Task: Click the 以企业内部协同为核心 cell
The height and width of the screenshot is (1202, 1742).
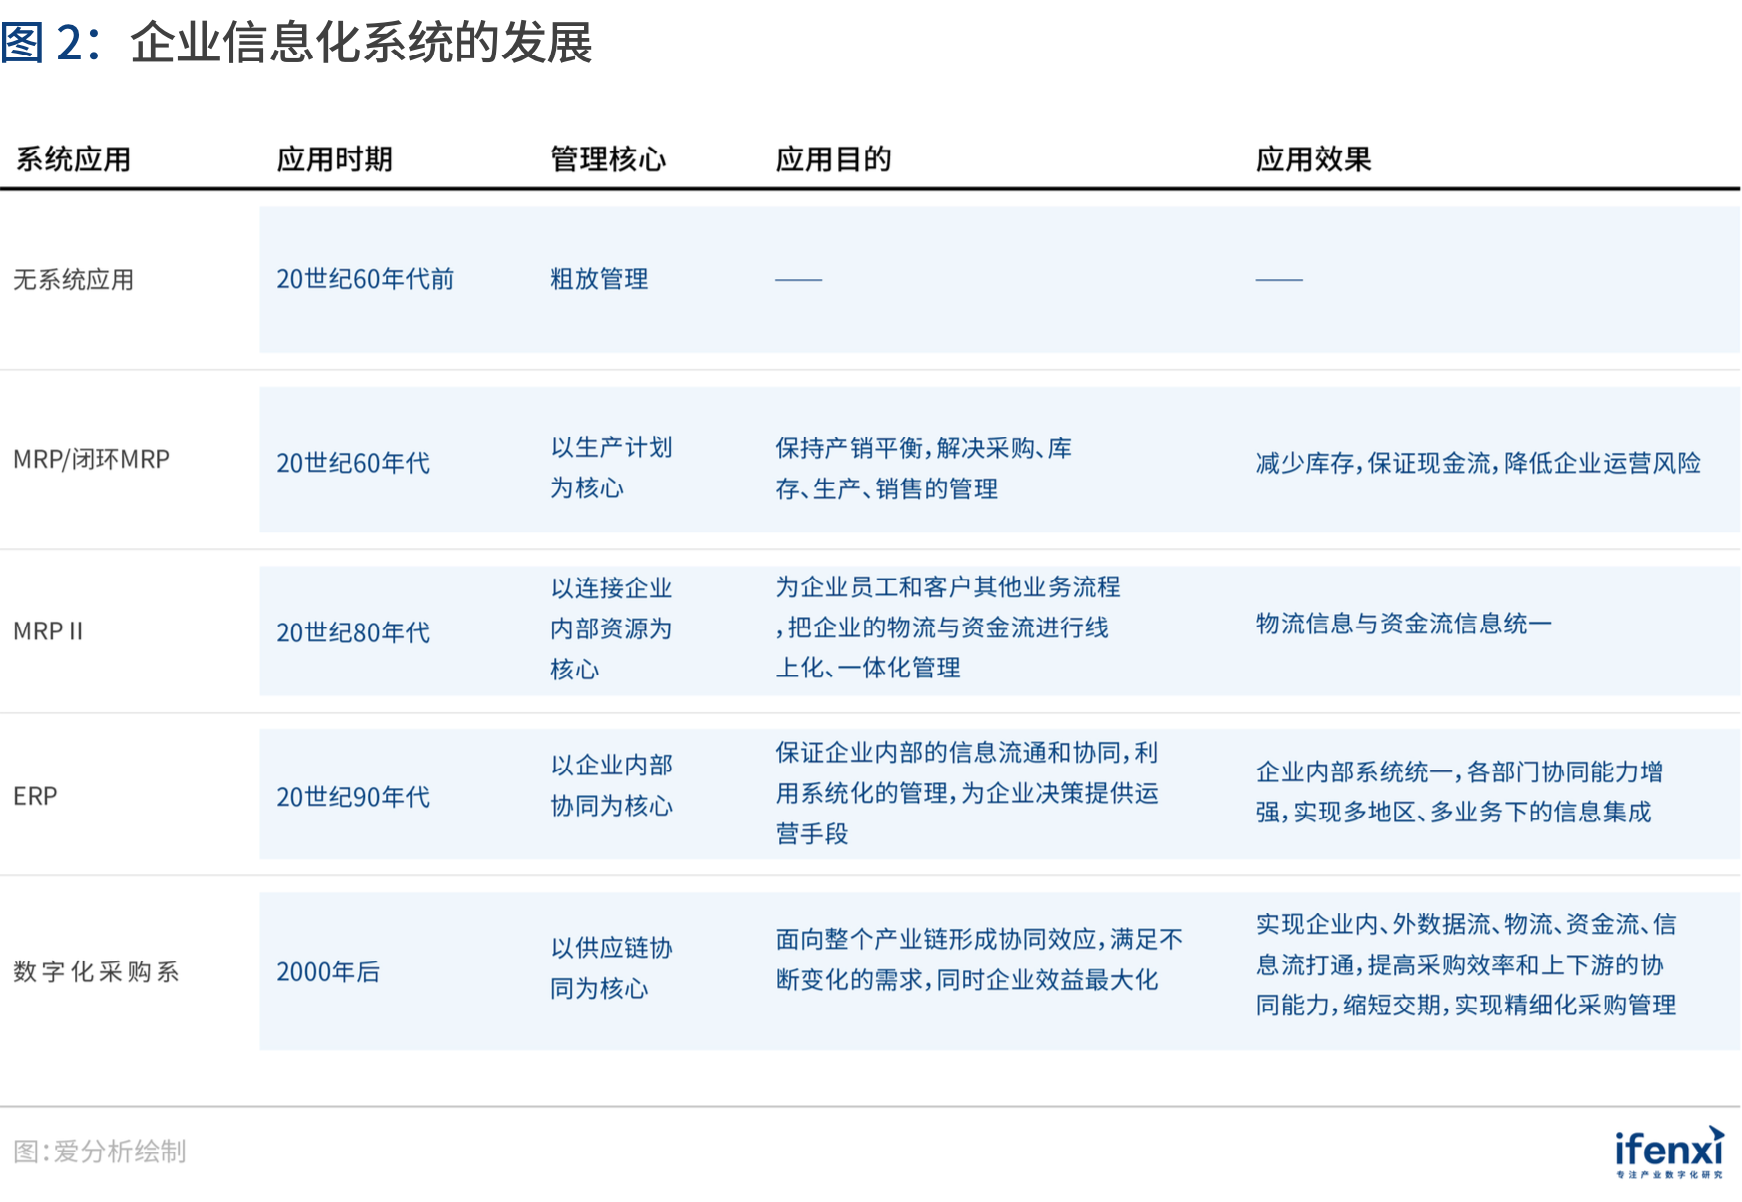Action: tap(611, 785)
